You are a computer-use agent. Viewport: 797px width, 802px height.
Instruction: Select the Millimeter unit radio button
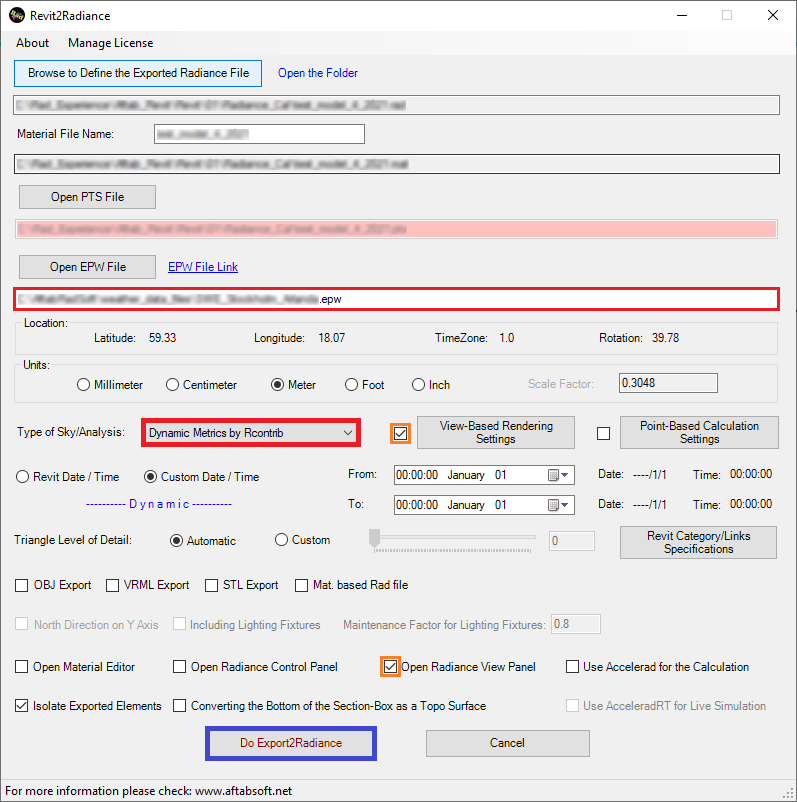pyautogui.click(x=83, y=385)
